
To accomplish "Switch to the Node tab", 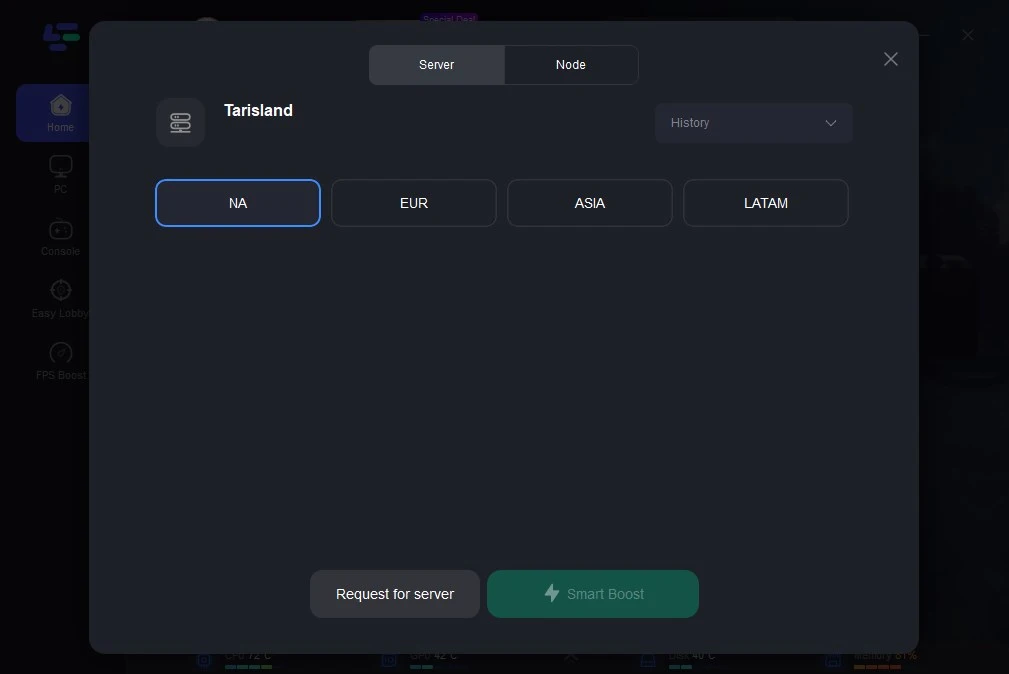I will tap(571, 64).
